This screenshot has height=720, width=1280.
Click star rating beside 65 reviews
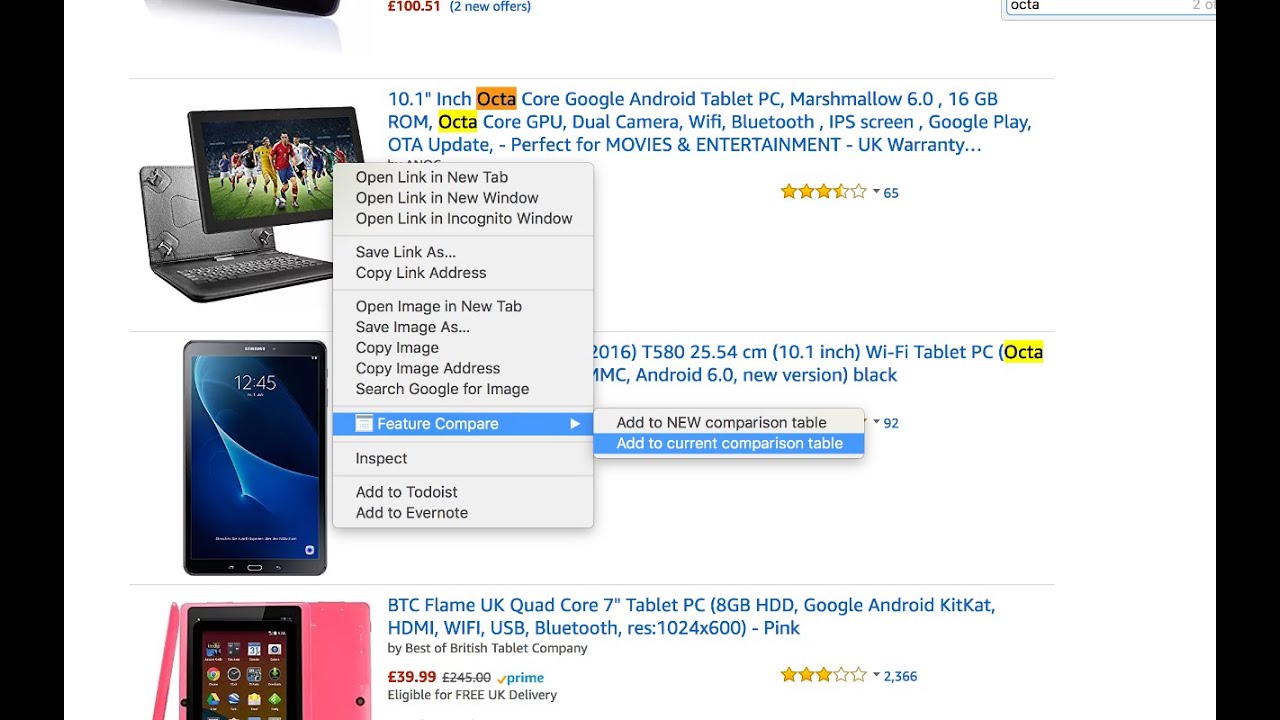(823, 192)
